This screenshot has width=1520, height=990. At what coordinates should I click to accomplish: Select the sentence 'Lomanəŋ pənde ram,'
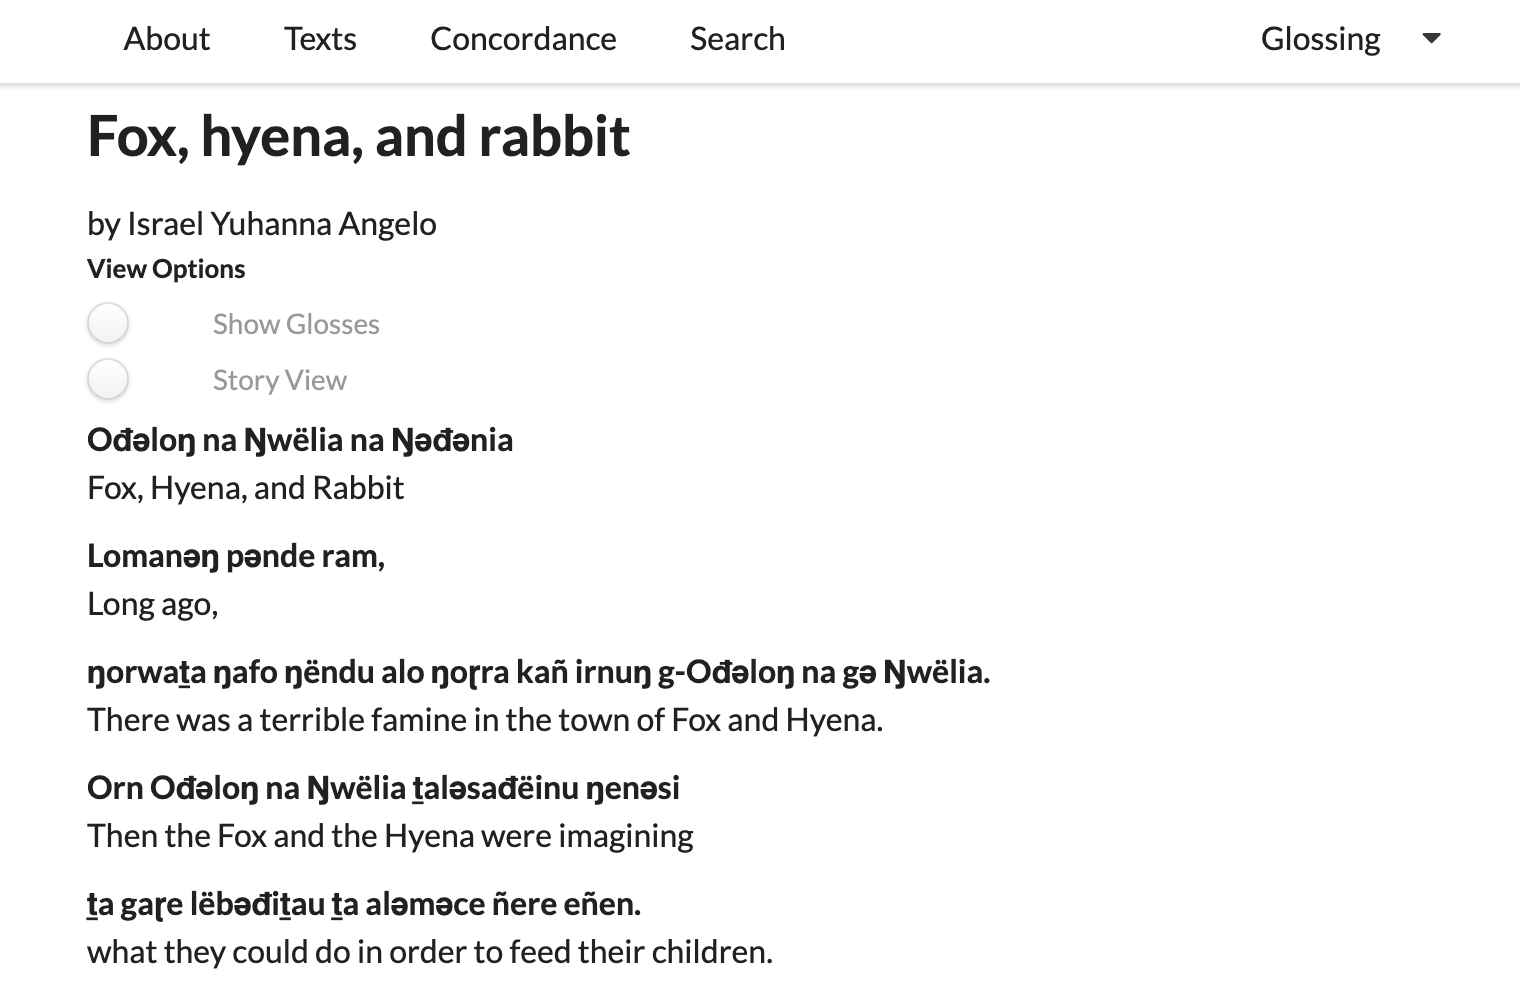[x=236, y=556]
